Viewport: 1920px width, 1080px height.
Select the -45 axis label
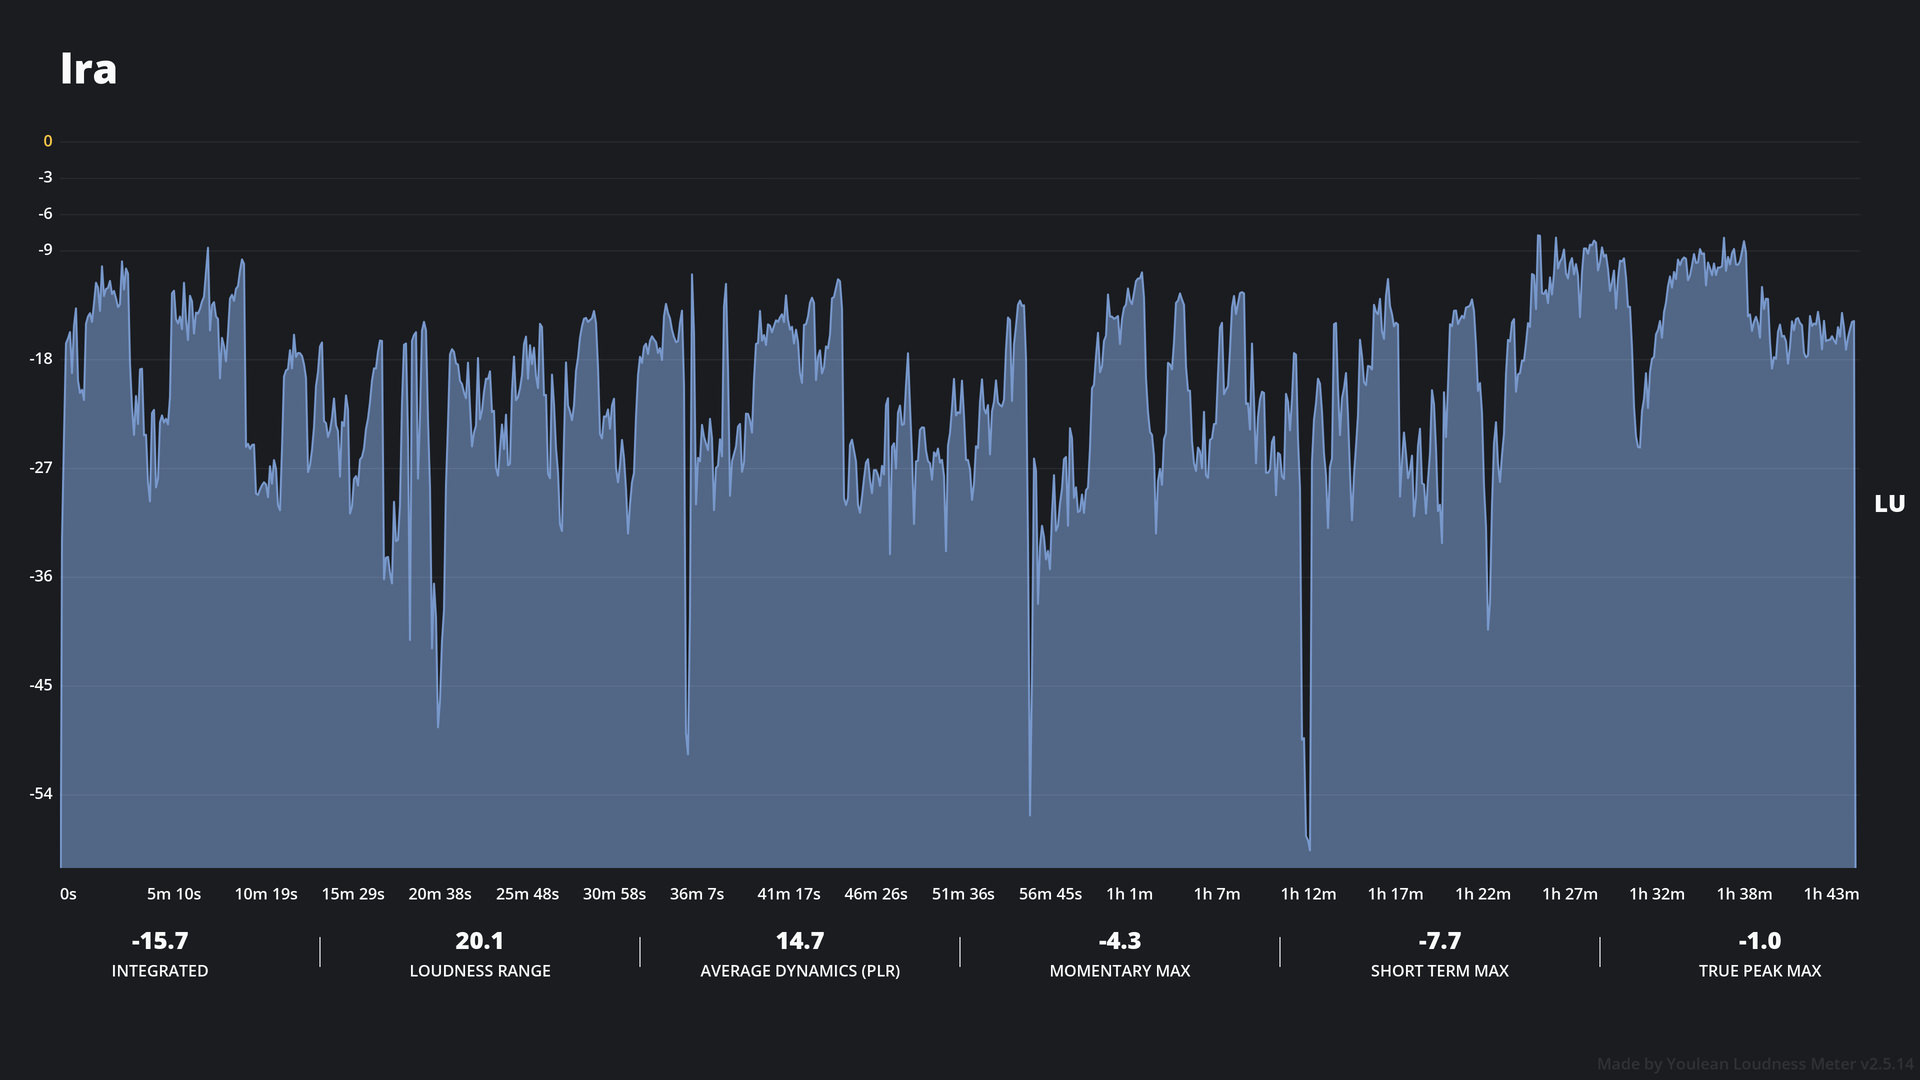41,685
